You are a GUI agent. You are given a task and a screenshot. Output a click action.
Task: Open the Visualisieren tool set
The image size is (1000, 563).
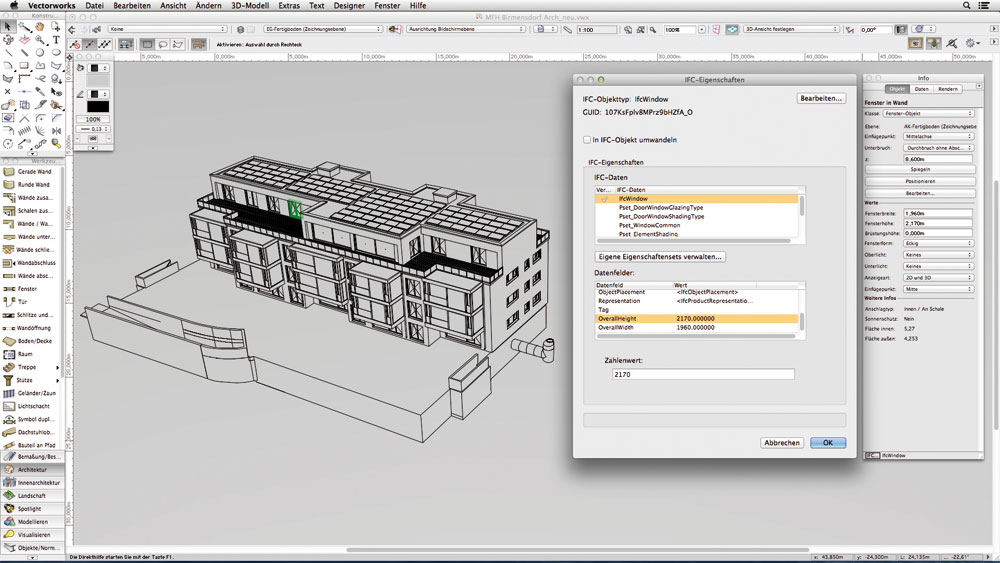coord(33,535)
